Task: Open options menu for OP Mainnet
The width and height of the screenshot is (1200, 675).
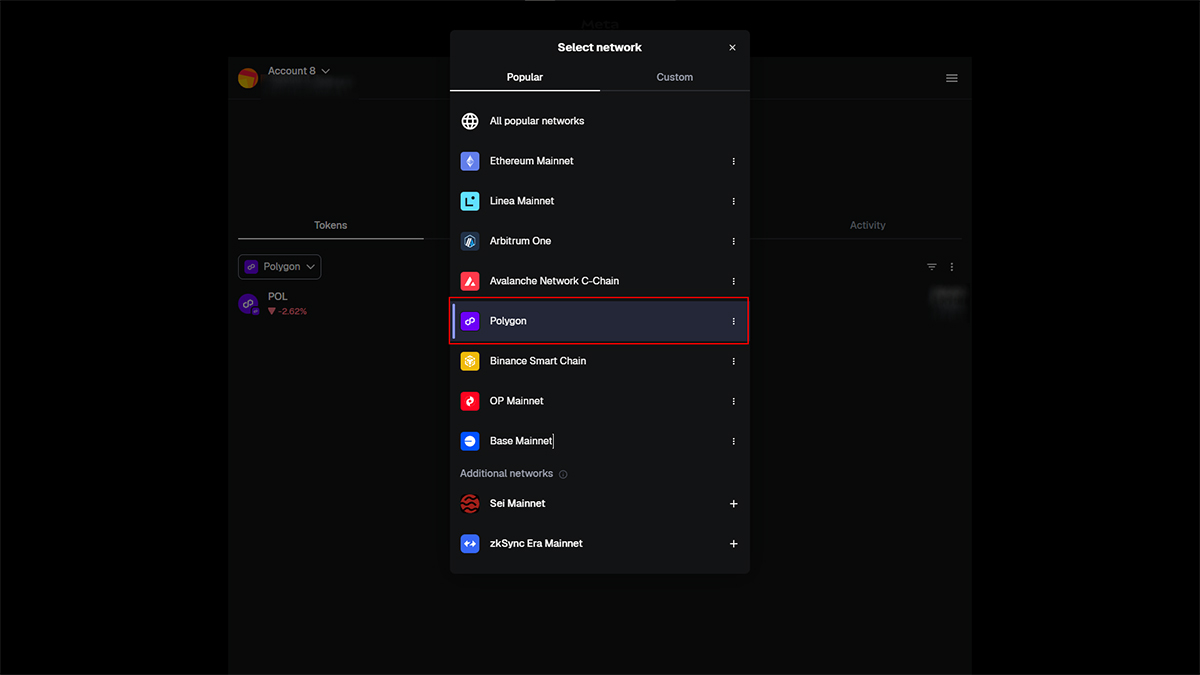Action: click(733, 401)
